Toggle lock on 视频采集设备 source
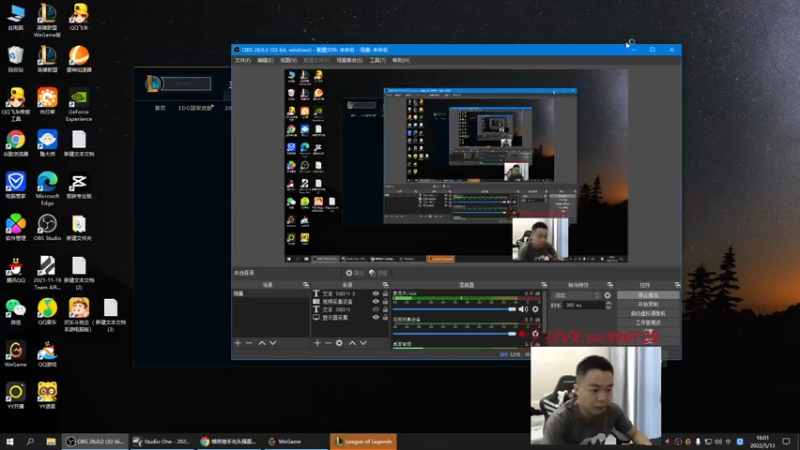The height and width of the screenshot is (450, 800). coord(385,302)
